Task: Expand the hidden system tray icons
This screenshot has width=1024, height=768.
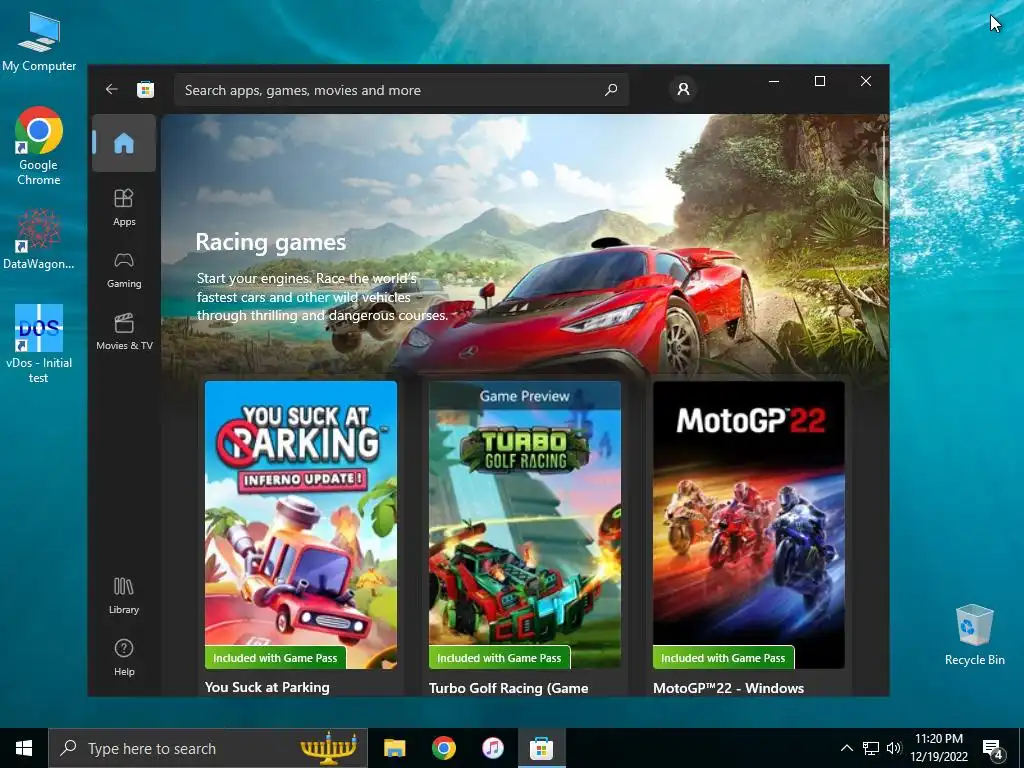Action: click(x=846, y=748)
